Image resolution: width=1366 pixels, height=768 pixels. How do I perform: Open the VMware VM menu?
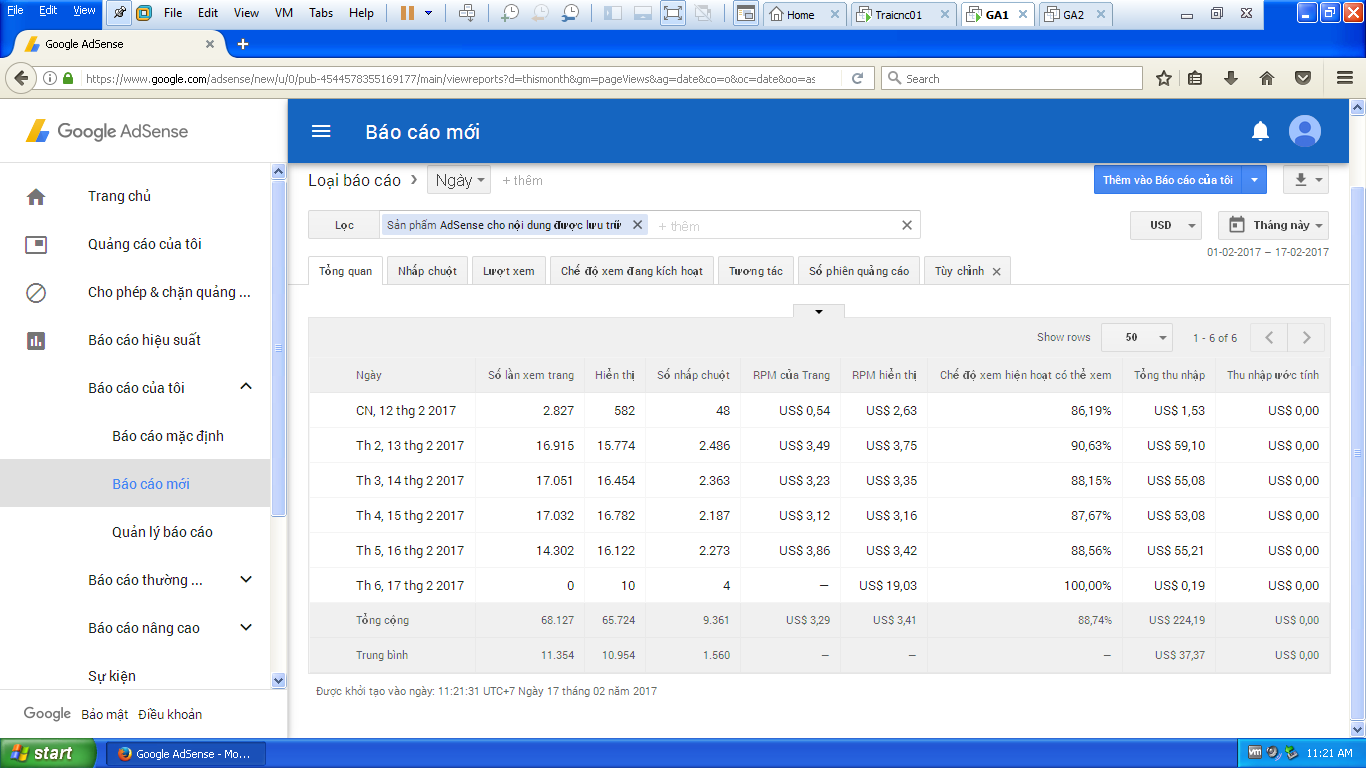[x=284, y=14]
